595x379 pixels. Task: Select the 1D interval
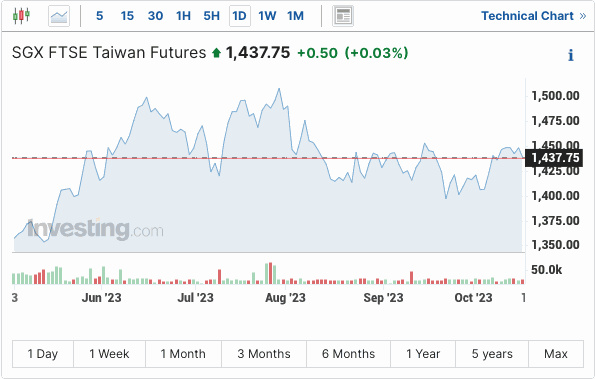pos(239,16)
